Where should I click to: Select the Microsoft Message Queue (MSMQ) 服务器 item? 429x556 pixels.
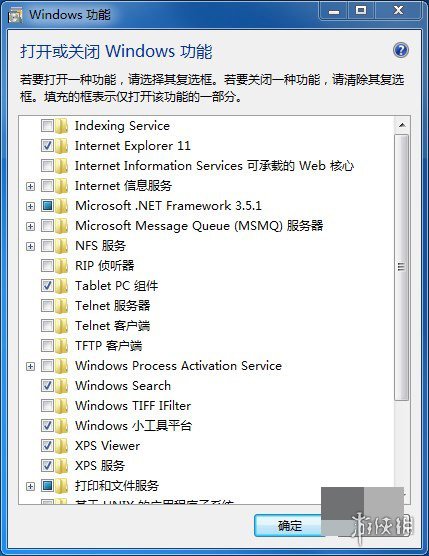(199, 226)
